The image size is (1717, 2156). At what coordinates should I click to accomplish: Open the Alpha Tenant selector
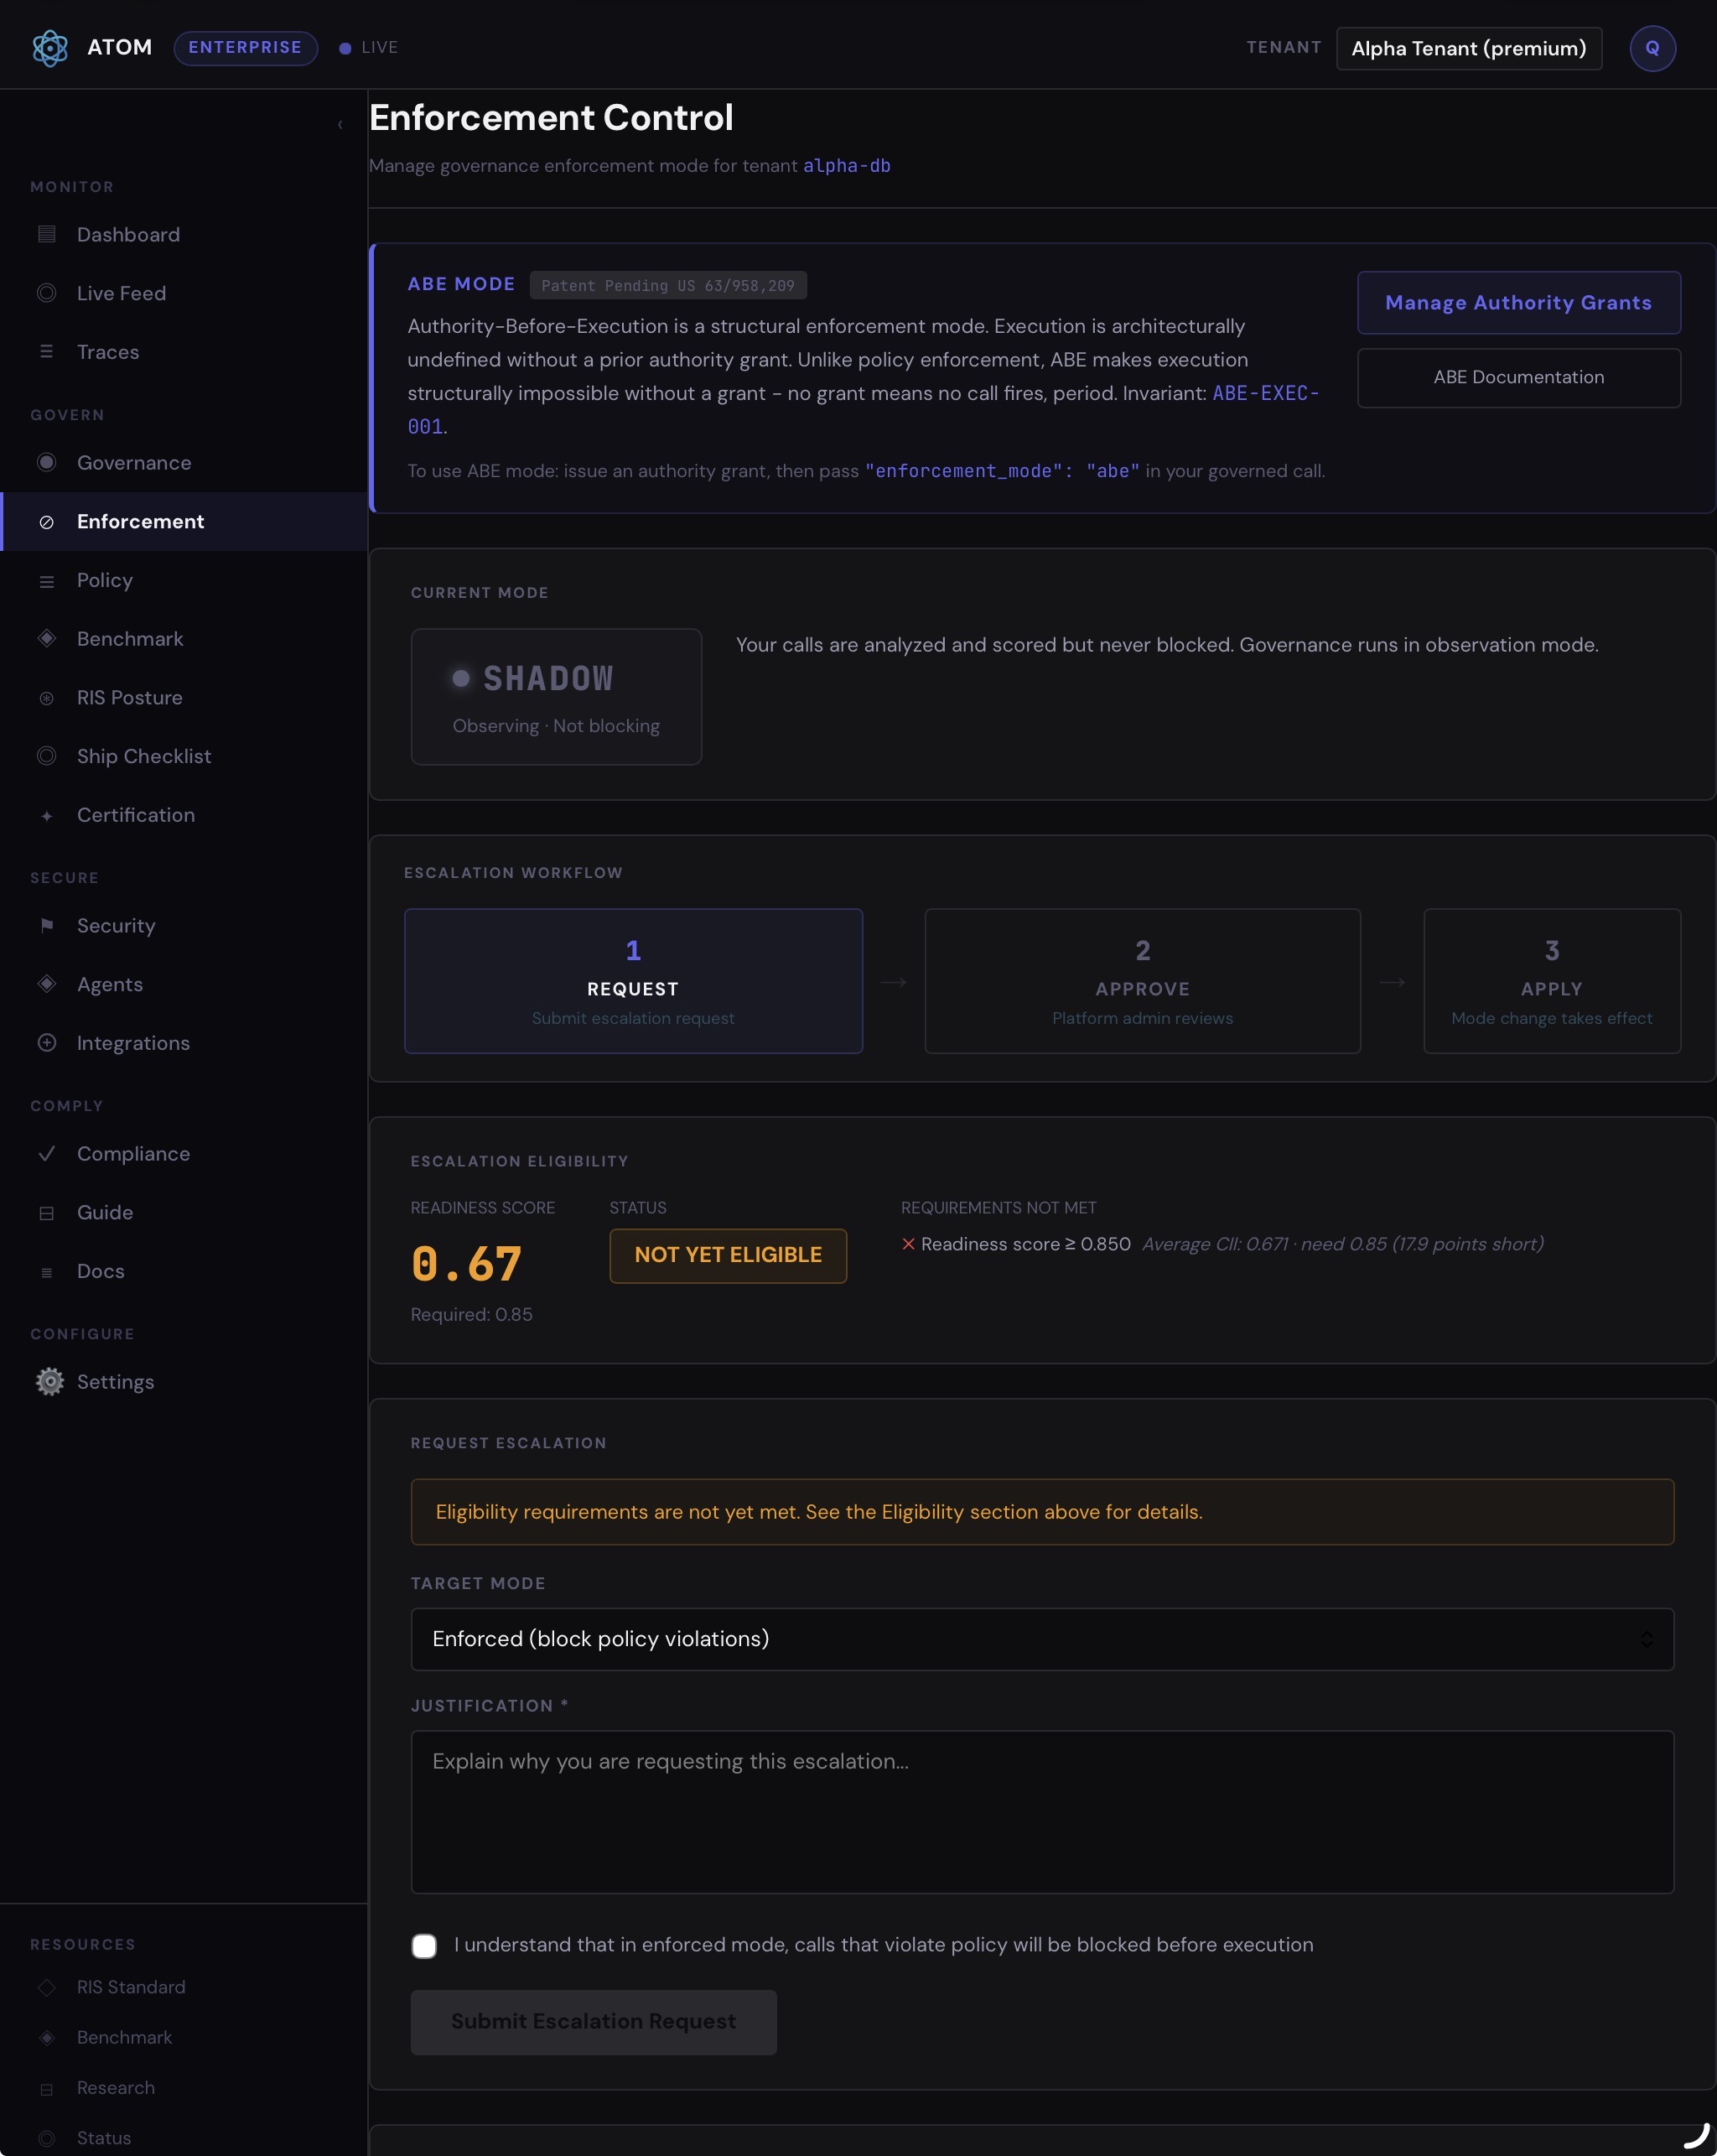pos(1468,48)
